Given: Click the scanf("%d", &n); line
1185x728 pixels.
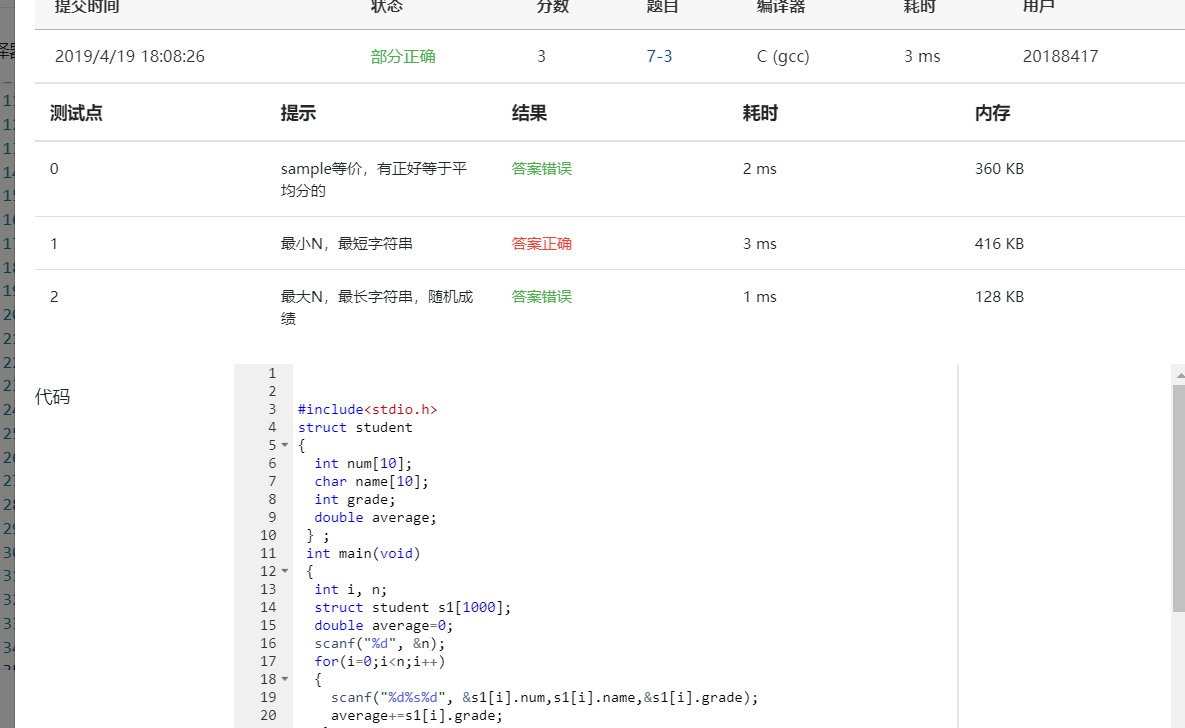Looking at the screenshot, I should tap(380, 643).
